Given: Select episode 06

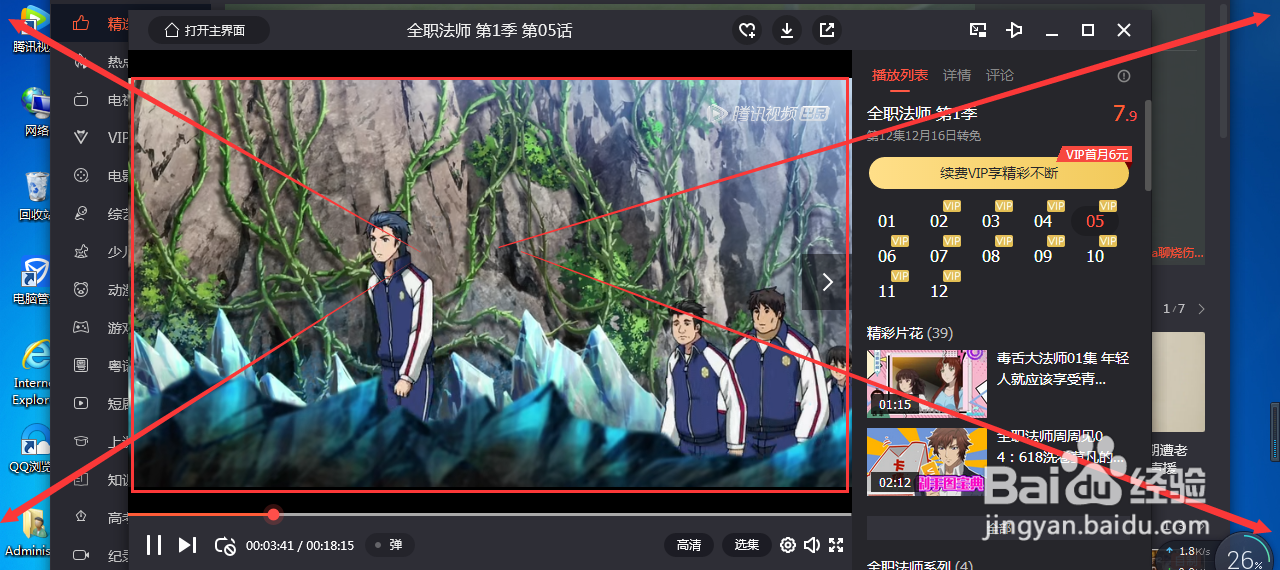Looking at the screenshot, I should tap(887, 256).
